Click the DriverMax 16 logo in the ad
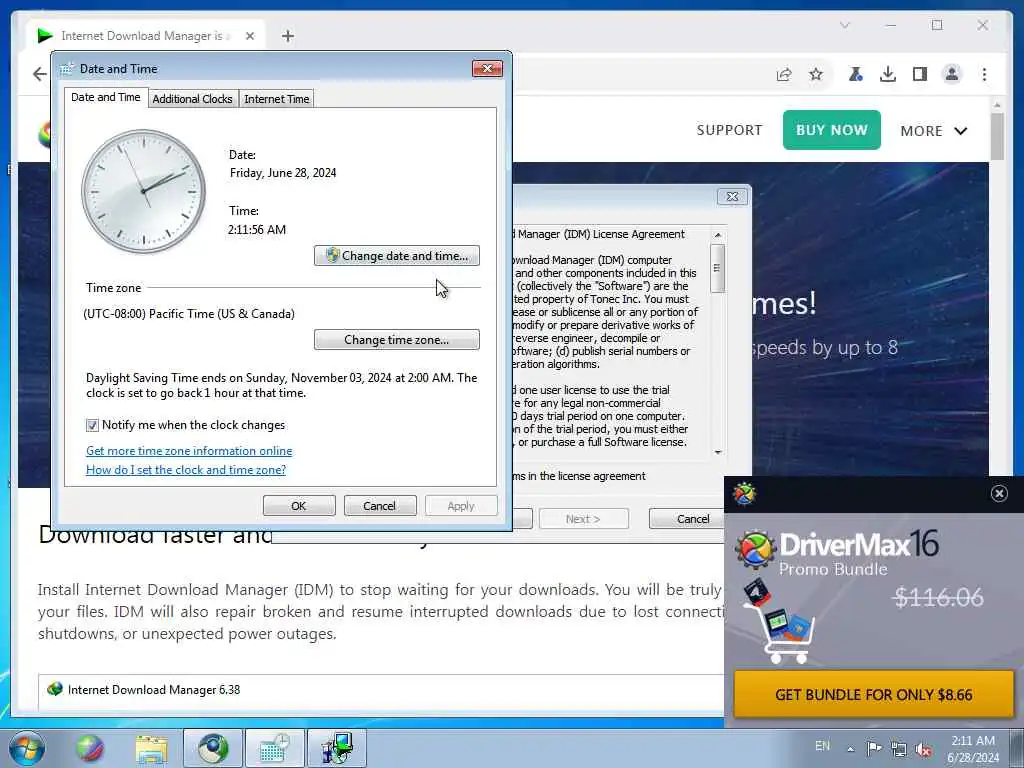Viewport: 1024px width, 768px height. point(837,552)
